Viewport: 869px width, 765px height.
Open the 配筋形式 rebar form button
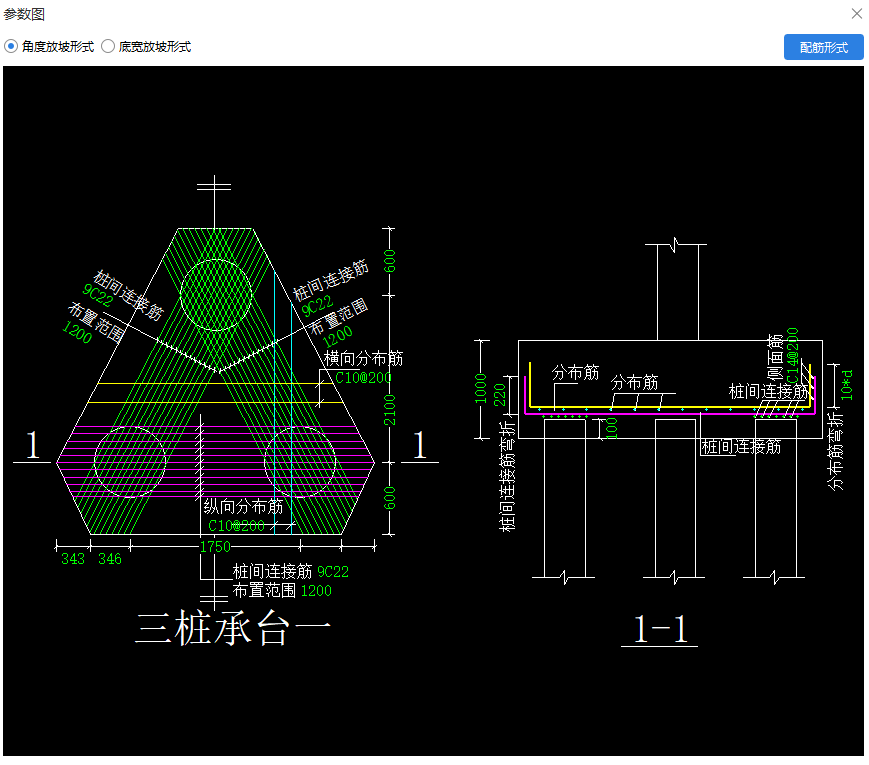coord(823,47)
